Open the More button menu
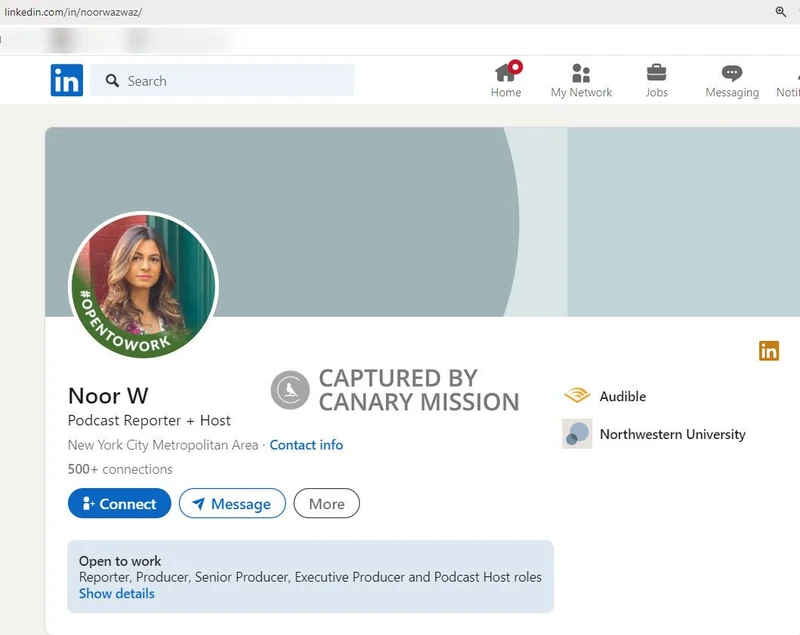Viewport: 800px width, 635px height. pyautogui.click(x=327, y=503)
